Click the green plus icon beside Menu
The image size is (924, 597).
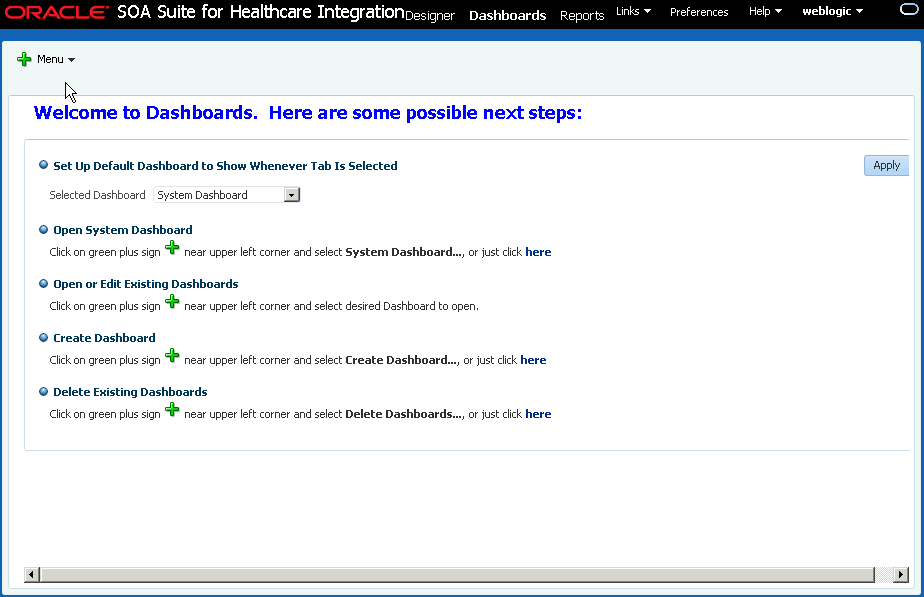(24, 59)
